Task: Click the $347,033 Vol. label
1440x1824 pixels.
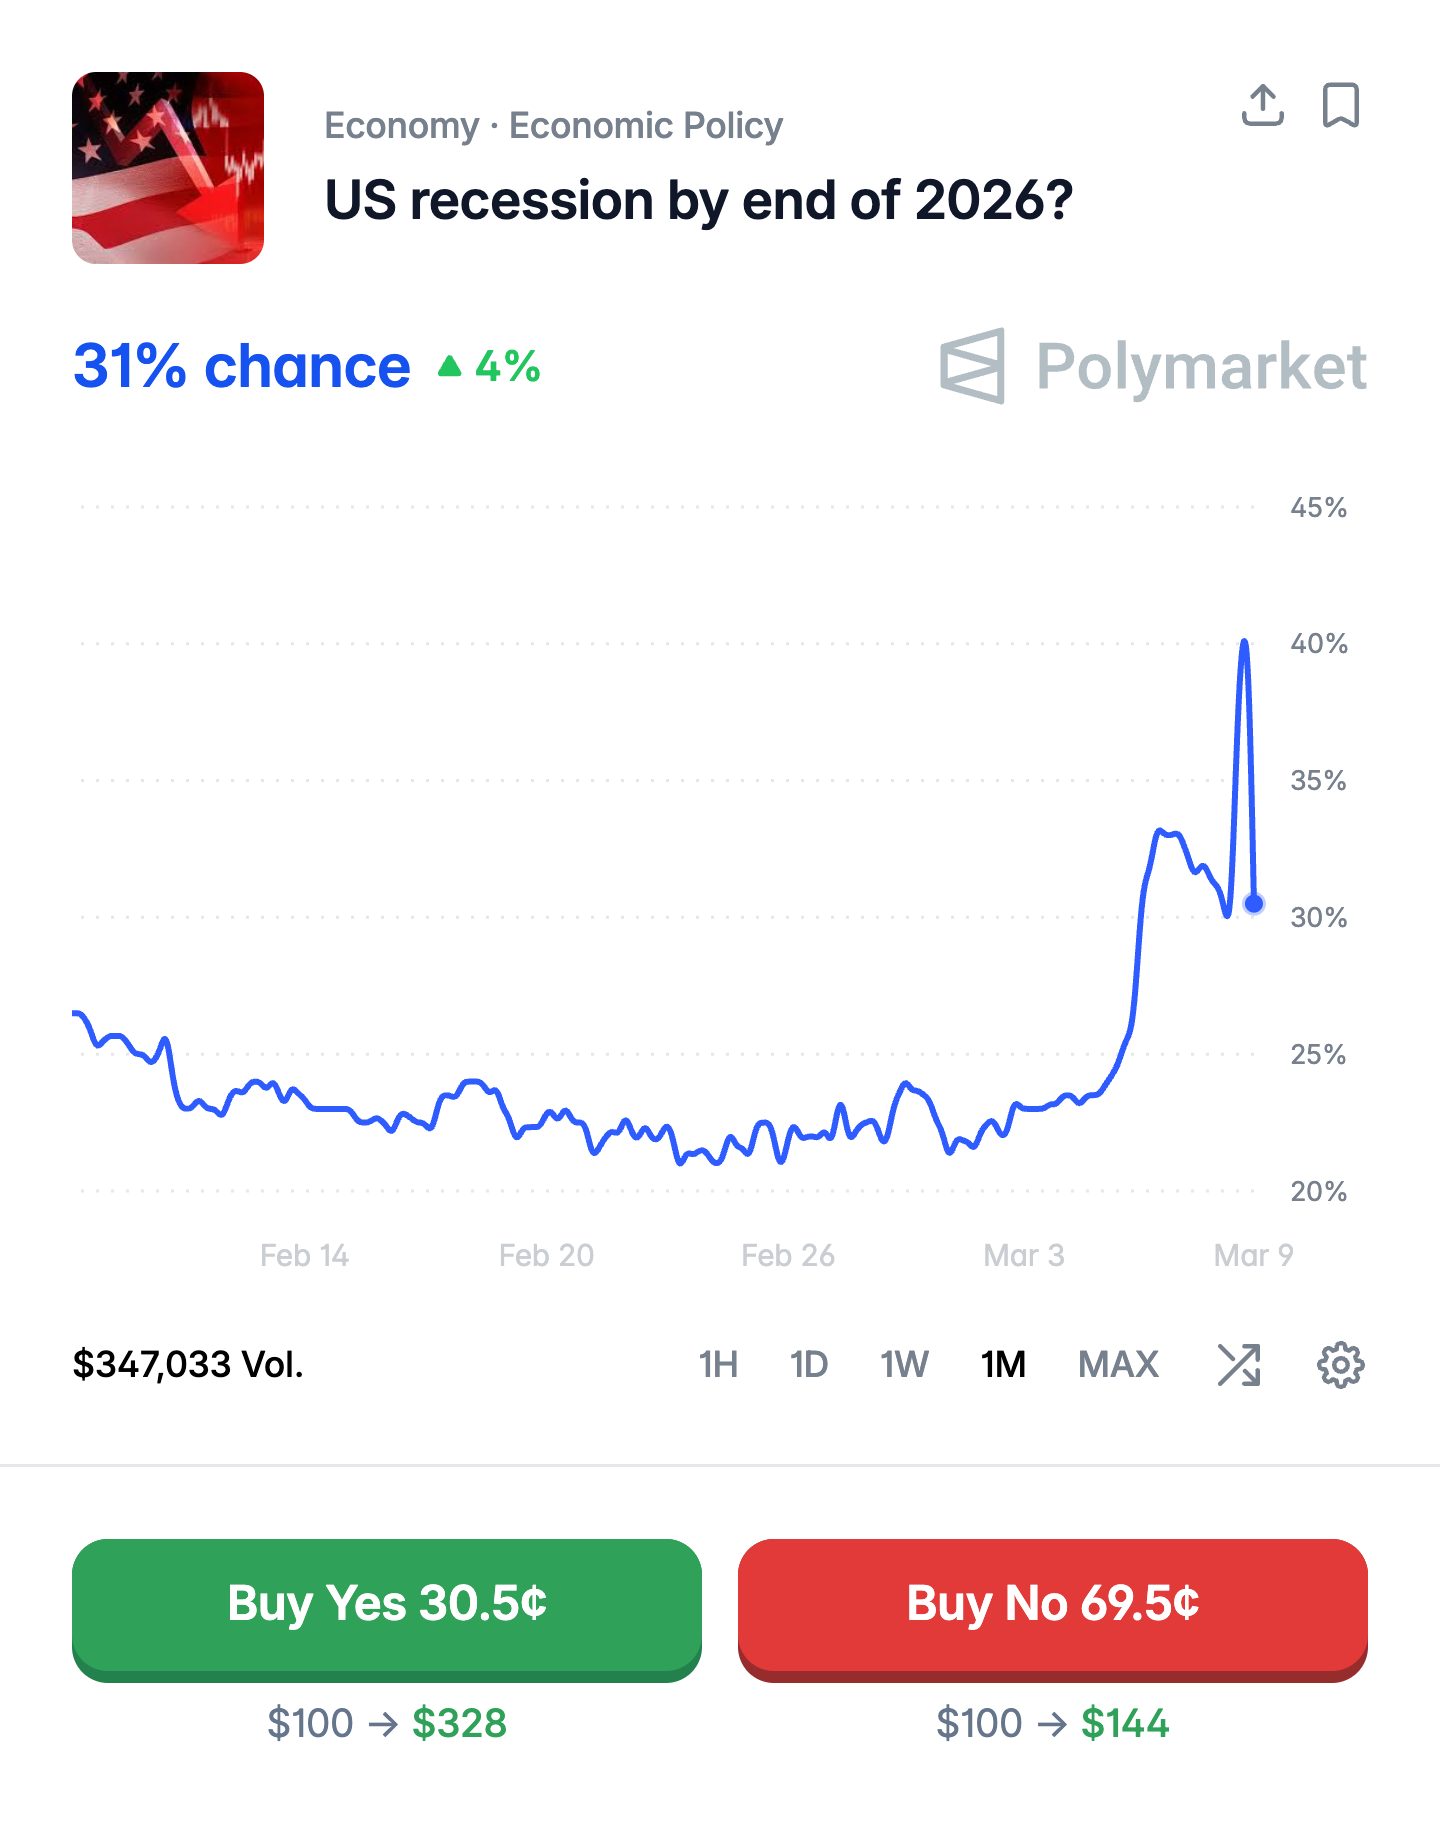Action: [188, 1364]
